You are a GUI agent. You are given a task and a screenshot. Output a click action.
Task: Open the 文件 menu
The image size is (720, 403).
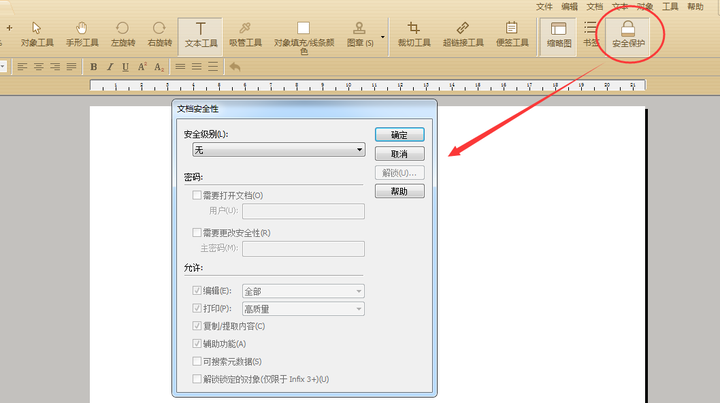[x=544, y=6]
